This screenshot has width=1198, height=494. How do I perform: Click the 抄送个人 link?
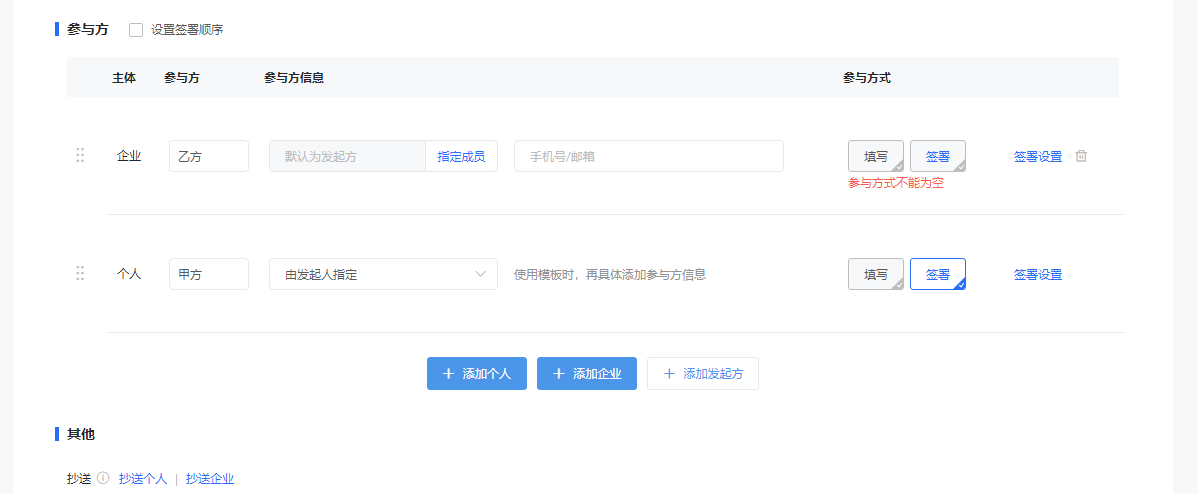pyautogui.click(x=143, y=479)
